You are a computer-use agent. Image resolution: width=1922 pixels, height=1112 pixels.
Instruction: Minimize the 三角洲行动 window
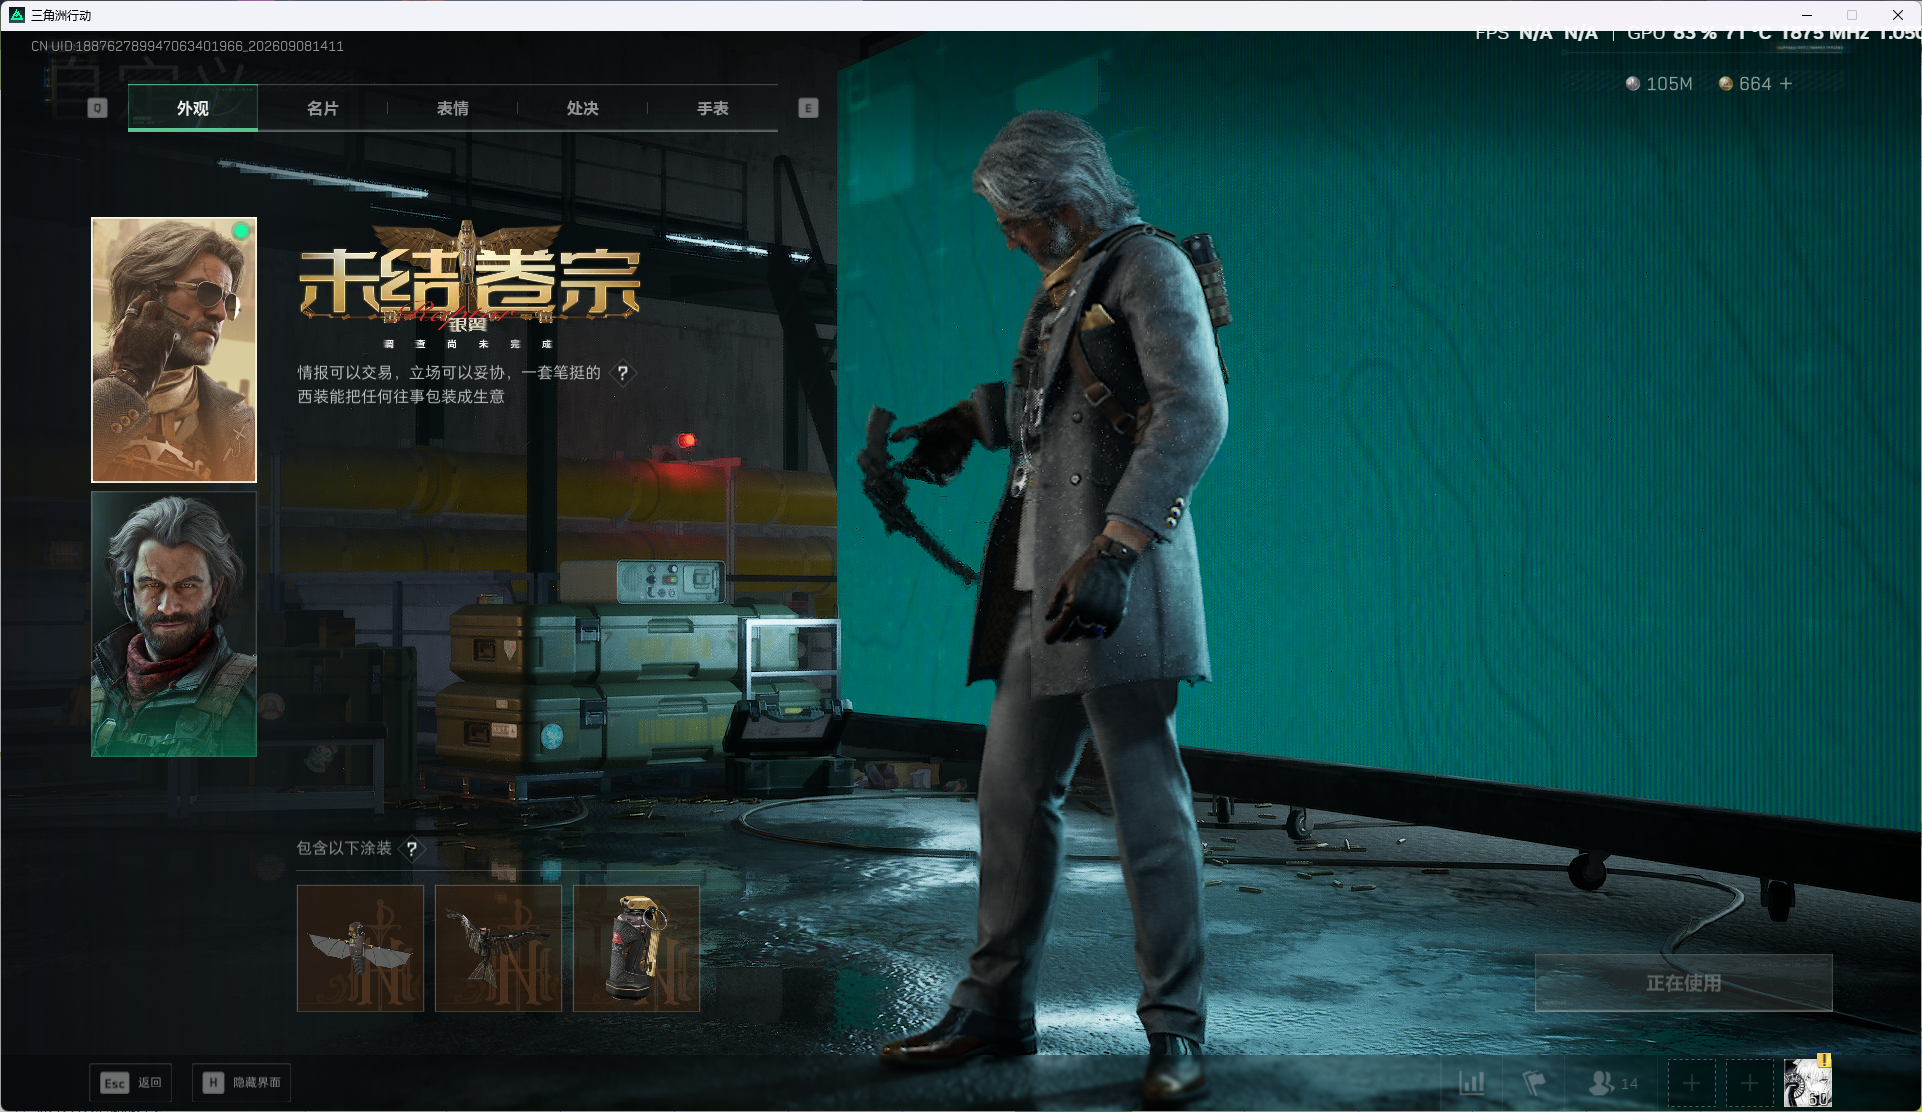pos(1807,15)
